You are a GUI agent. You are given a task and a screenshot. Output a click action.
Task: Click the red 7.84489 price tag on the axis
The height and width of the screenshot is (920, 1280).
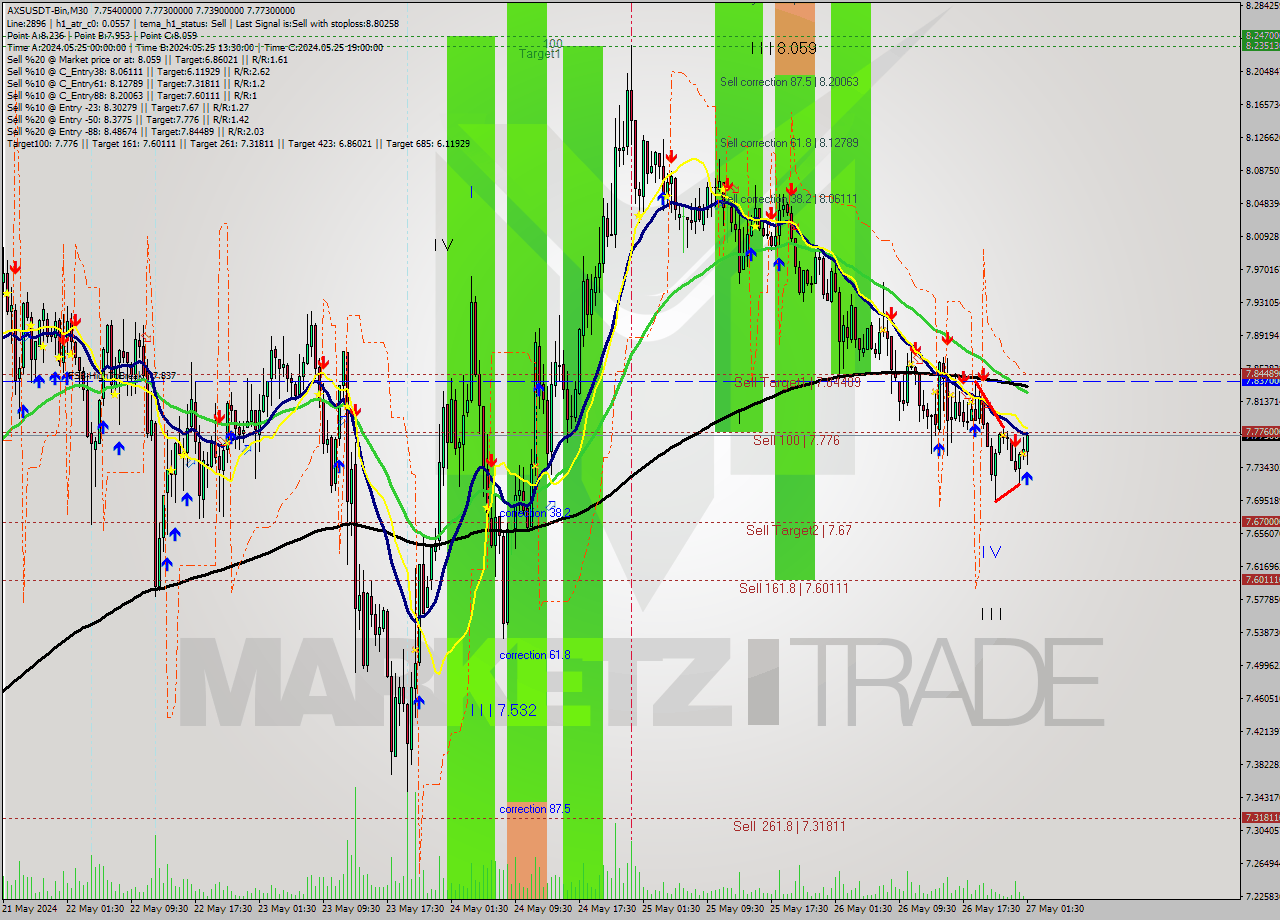(1260, 373)
